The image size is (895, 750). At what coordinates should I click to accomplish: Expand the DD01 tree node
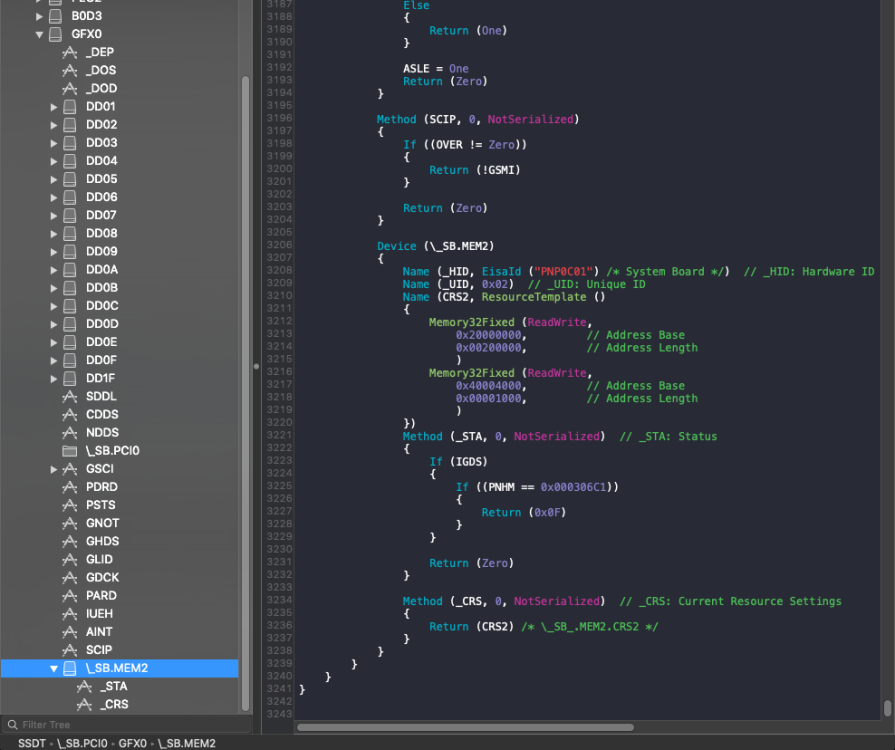pos(54,107)
